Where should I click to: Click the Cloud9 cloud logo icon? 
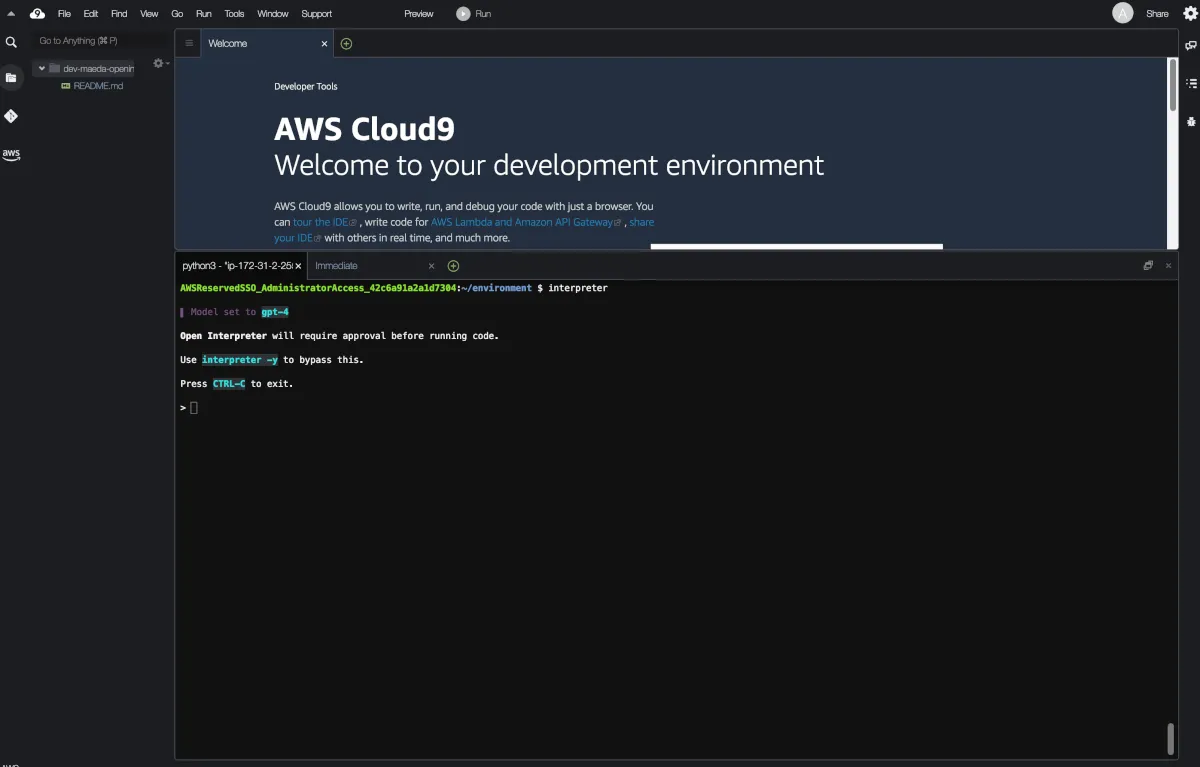(37, 13)
